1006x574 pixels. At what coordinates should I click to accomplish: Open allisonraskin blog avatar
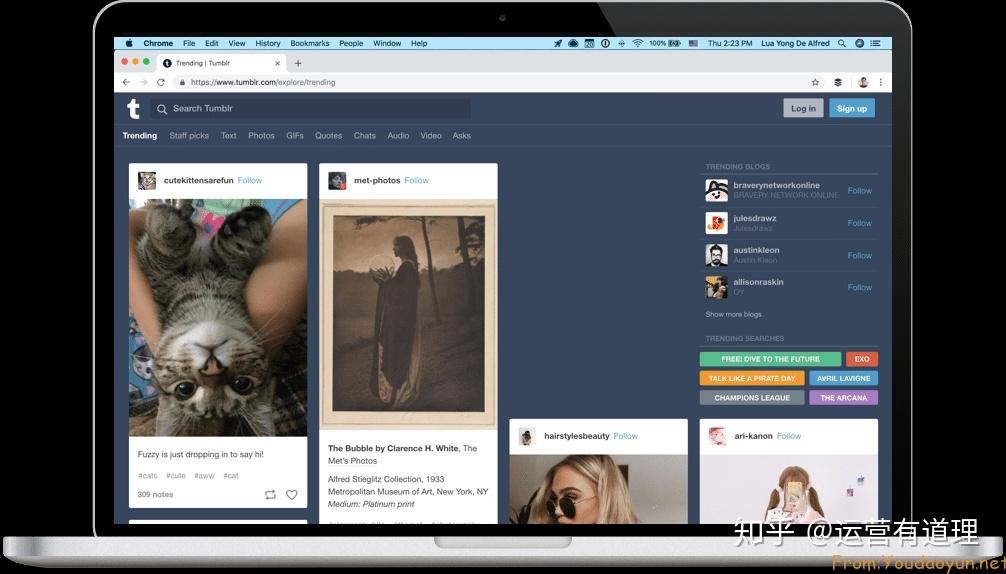tap(717, 287)
